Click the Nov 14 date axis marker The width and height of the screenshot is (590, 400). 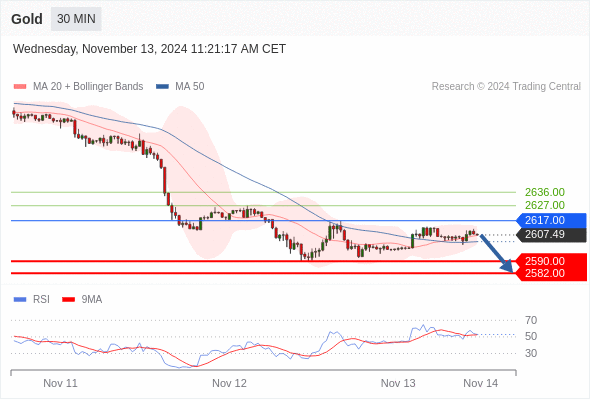481,383
